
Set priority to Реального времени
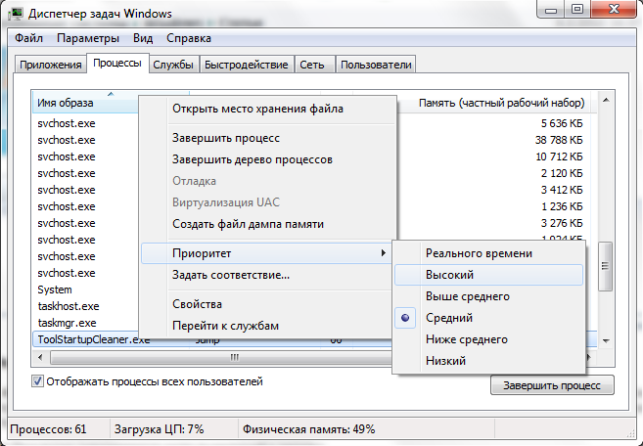(x=488, y=253)
